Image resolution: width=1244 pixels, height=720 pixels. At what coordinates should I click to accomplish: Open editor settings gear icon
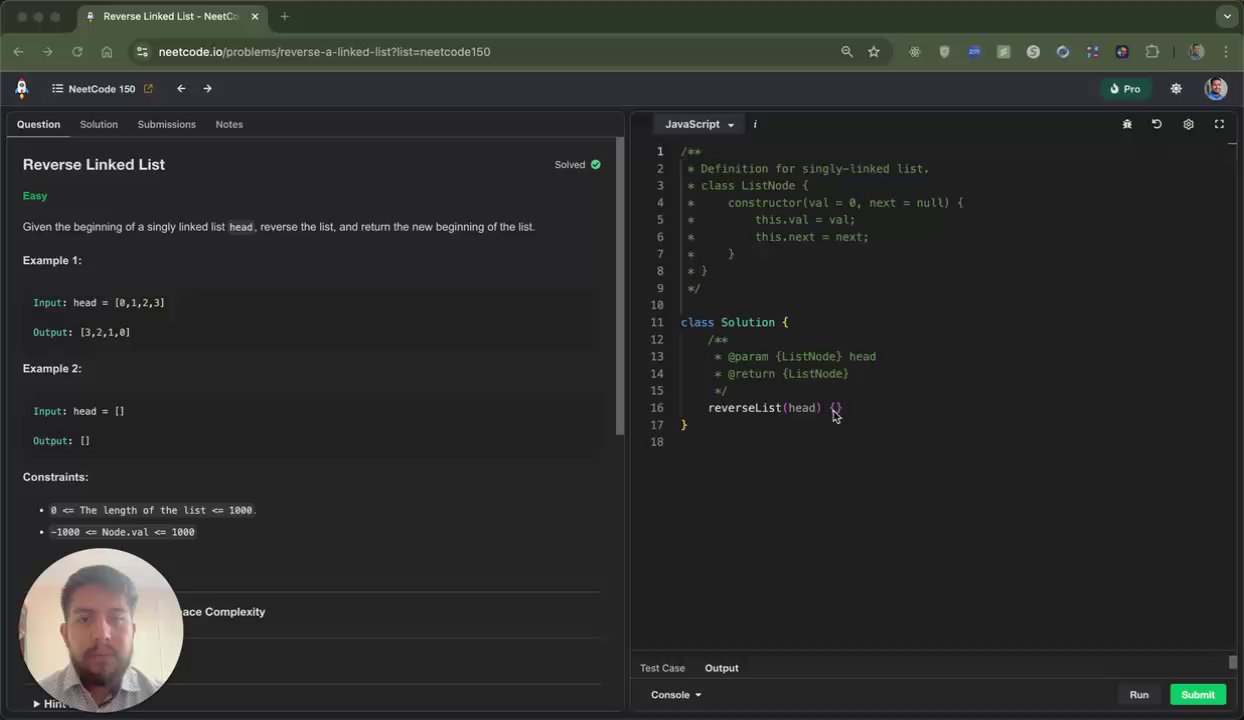pyautogui.click(x=1188, y=124)
